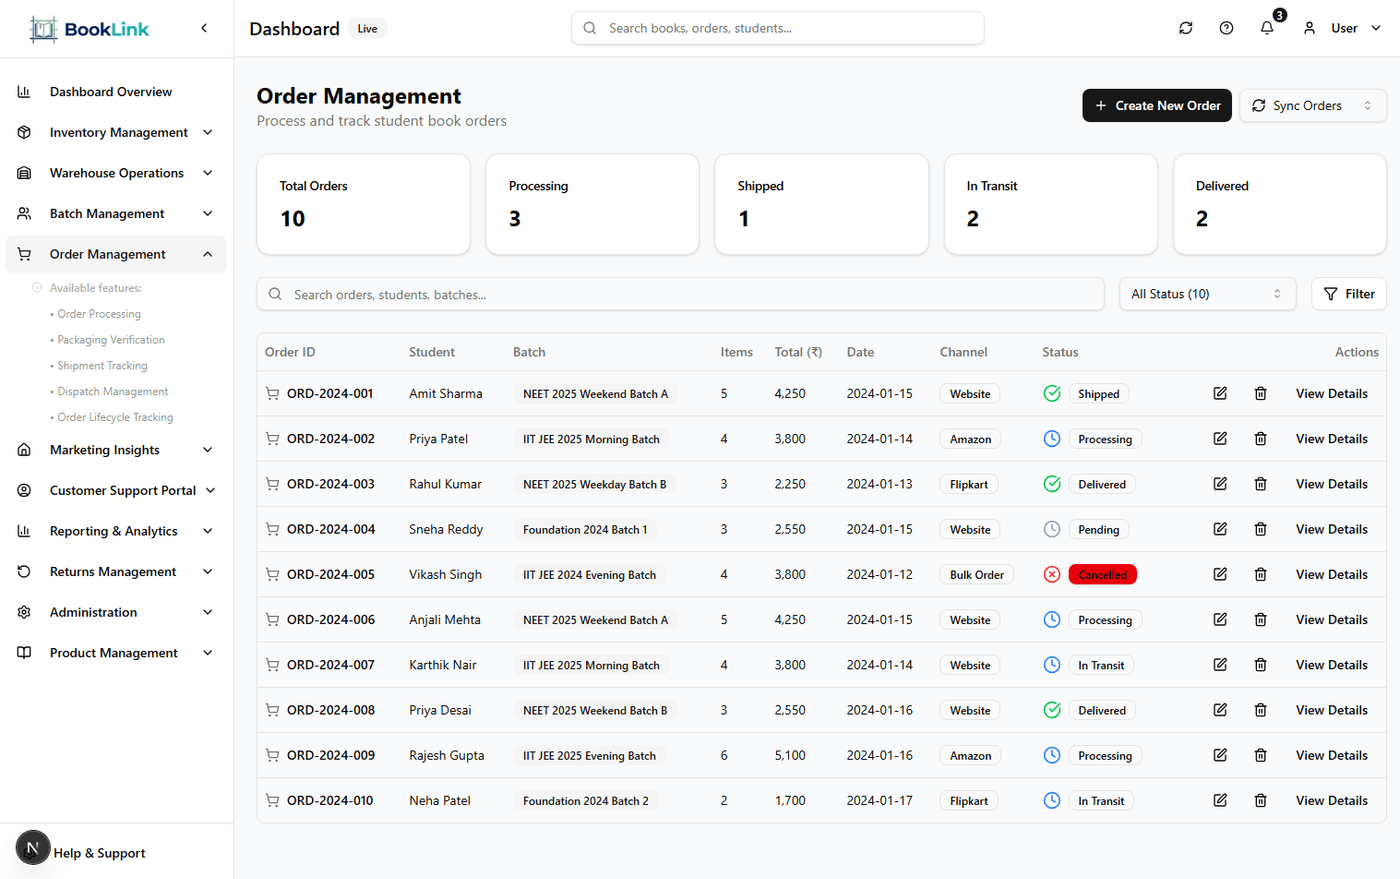Click the search orders input field
Image resolution: width=1400 pixels, height=879 pixels.
pos(680,293)
